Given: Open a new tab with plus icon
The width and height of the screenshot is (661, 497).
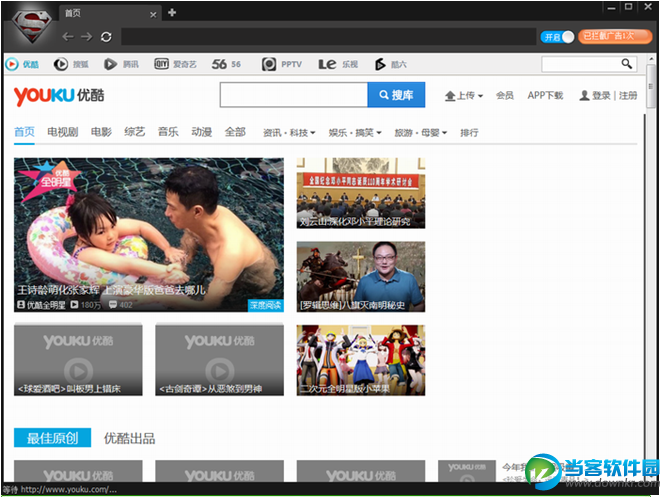Looking at the screenshot, I should (x=172, y=12).
